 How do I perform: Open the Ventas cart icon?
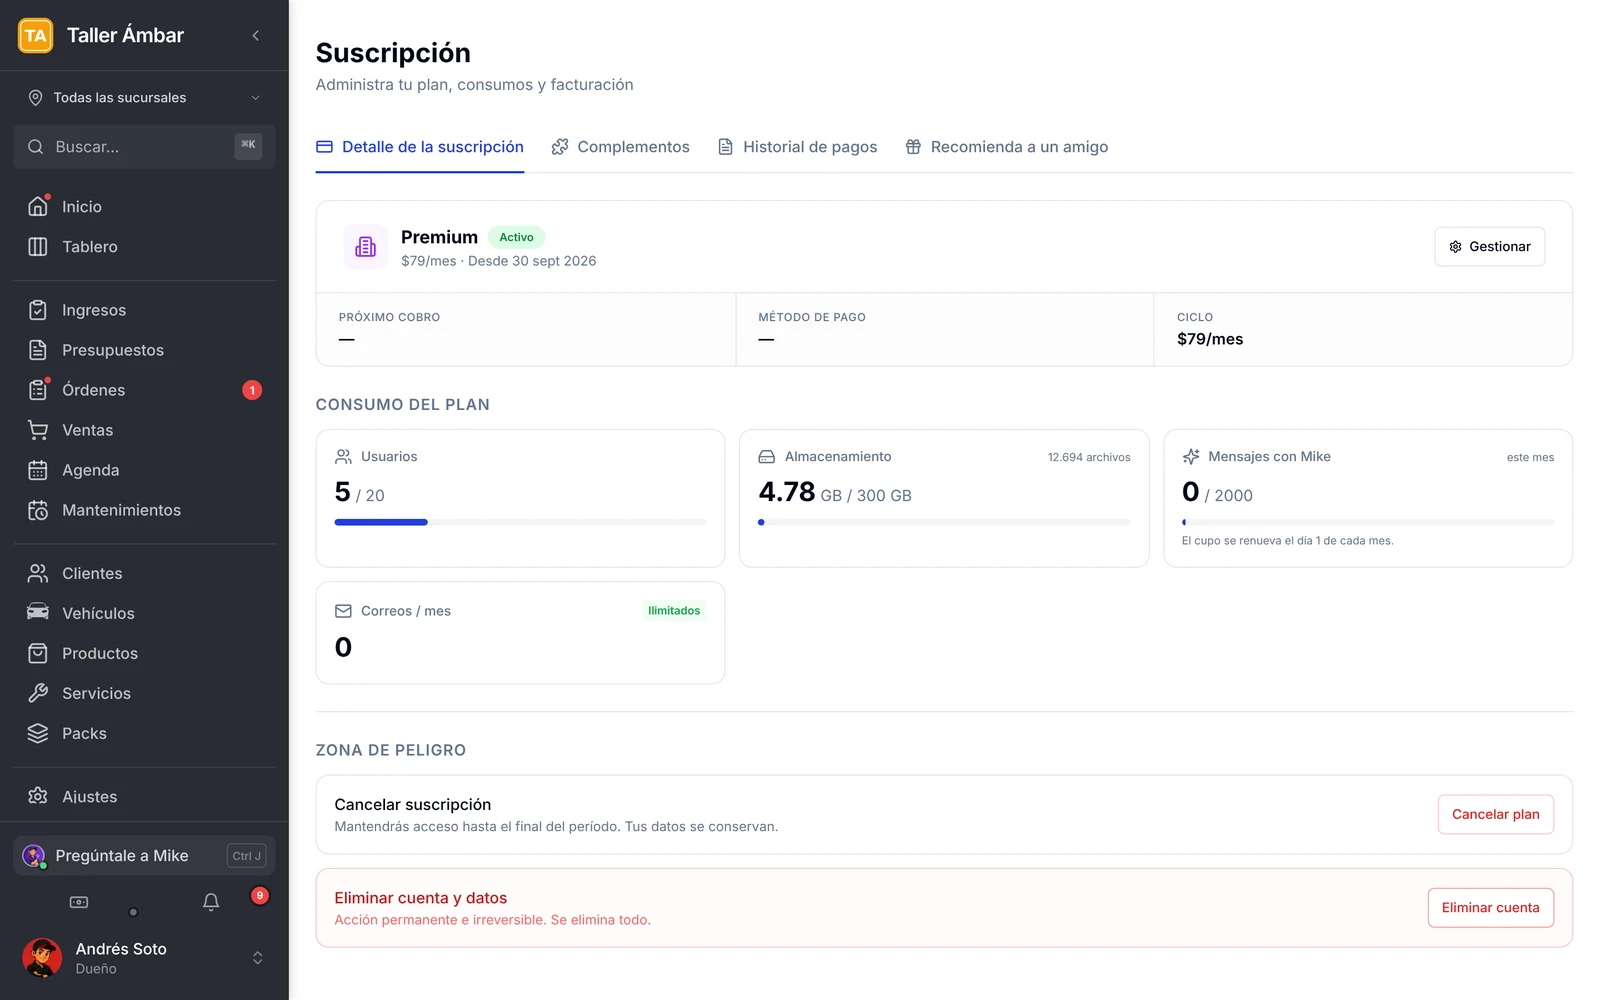click(x=38, y=430)
